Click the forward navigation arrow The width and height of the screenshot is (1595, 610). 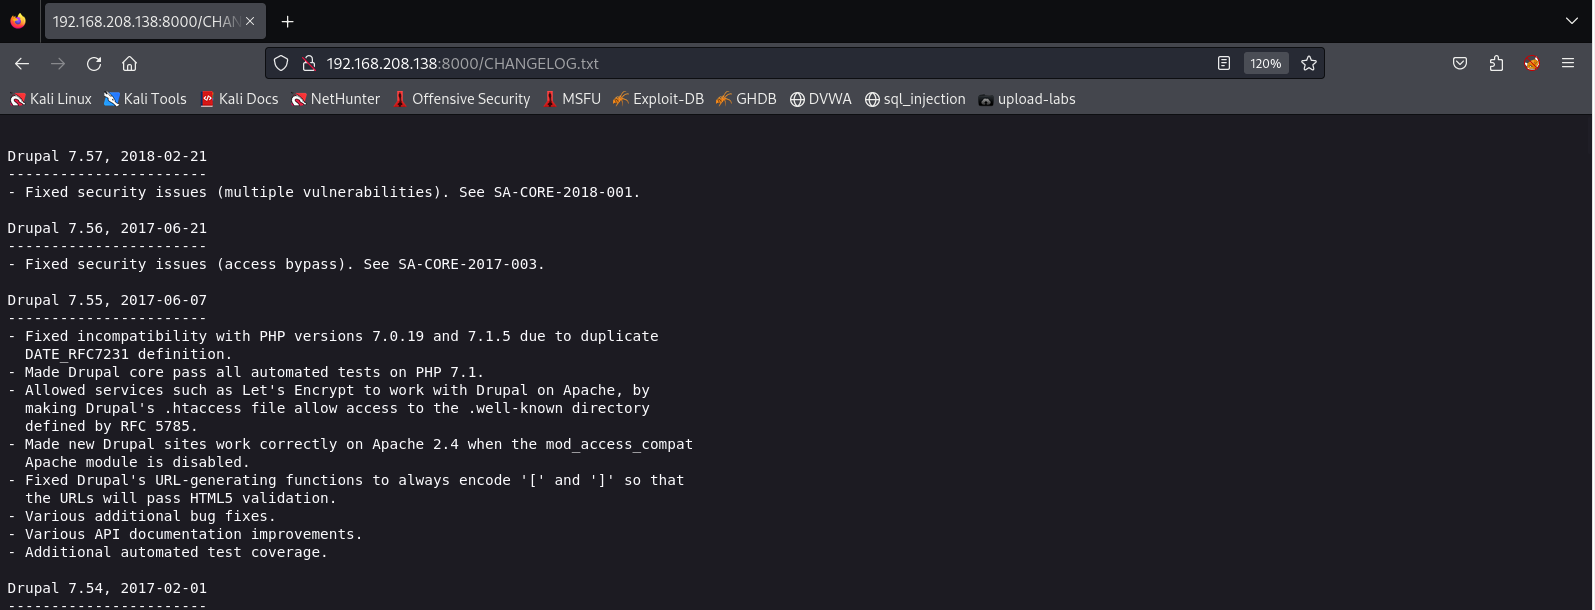pos(58,63)
